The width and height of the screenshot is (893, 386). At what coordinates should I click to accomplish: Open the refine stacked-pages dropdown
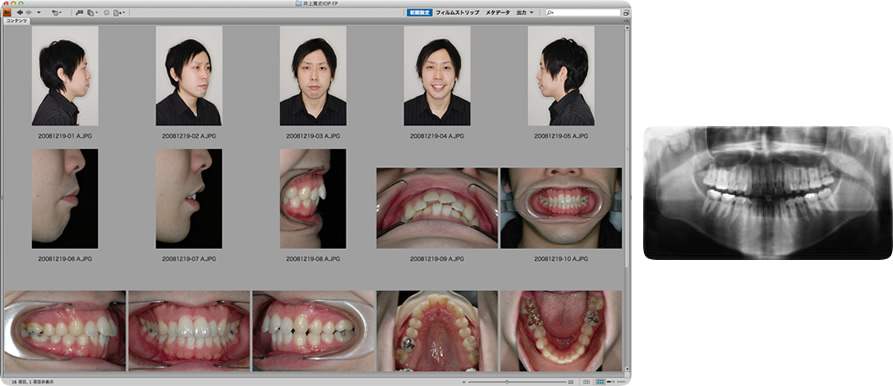click(x=92, y=13)
